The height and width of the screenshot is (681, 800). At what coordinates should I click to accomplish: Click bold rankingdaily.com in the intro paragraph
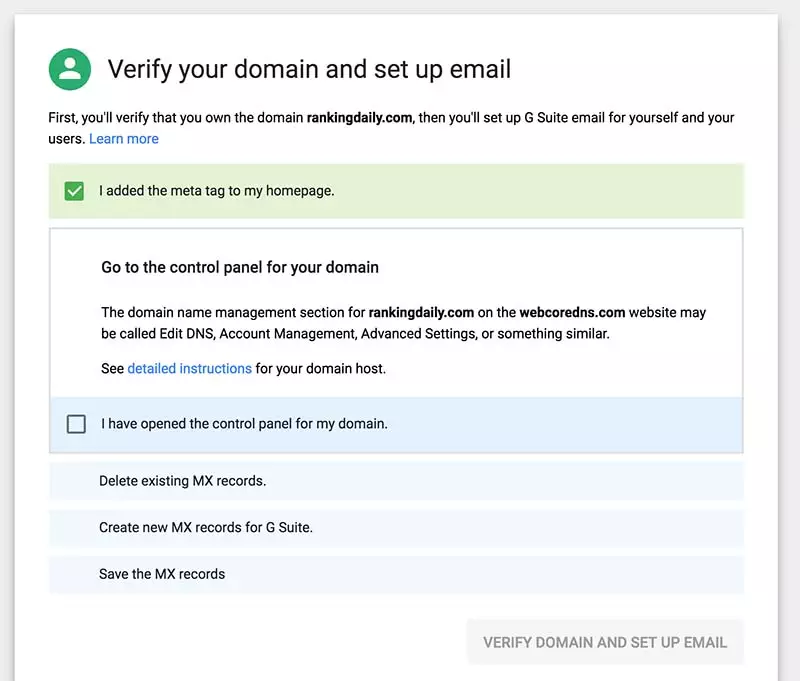tap(360, 118)
